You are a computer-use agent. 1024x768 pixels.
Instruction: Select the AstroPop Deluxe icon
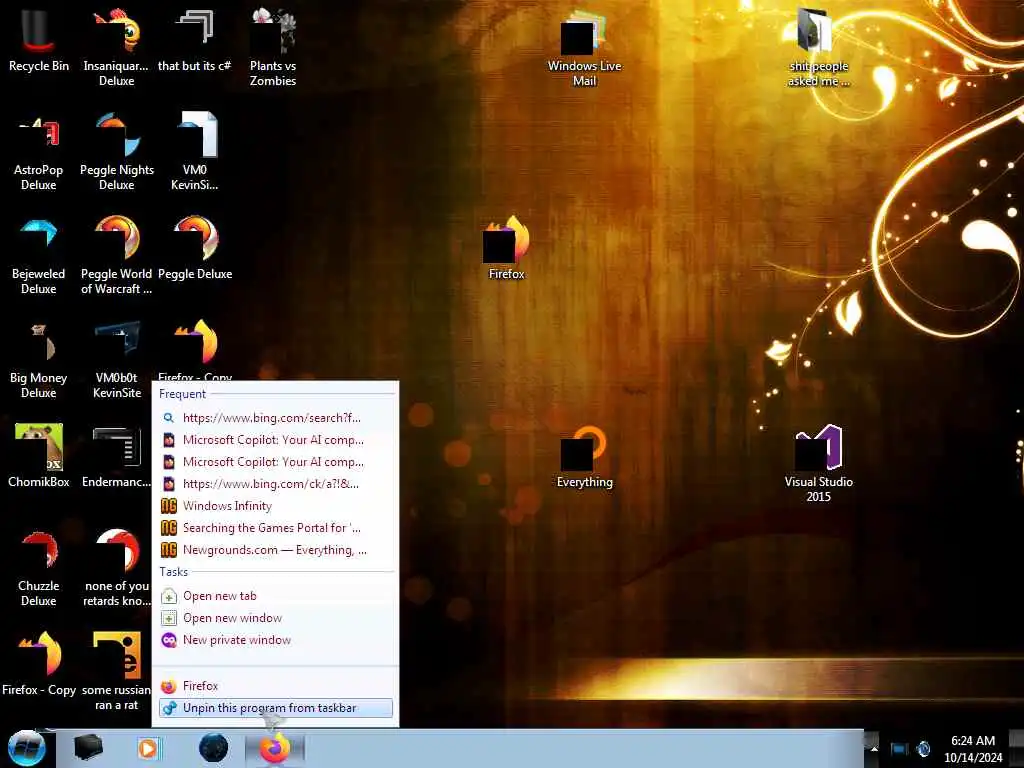pos(39,152)
